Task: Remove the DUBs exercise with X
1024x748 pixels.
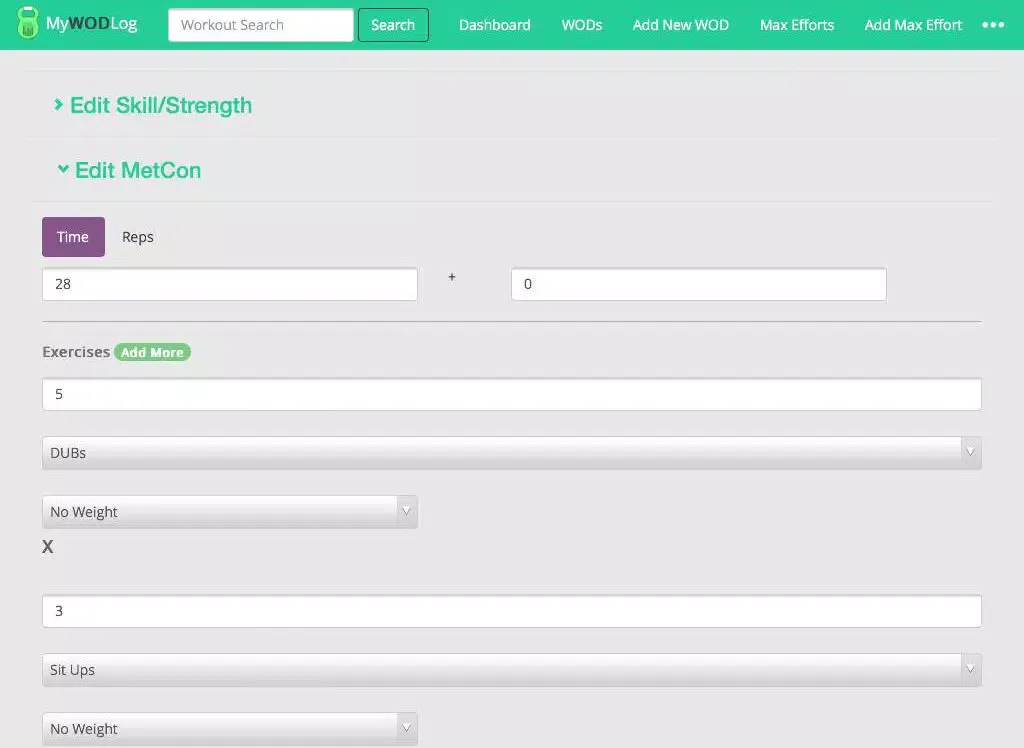Action: (48, 547)
